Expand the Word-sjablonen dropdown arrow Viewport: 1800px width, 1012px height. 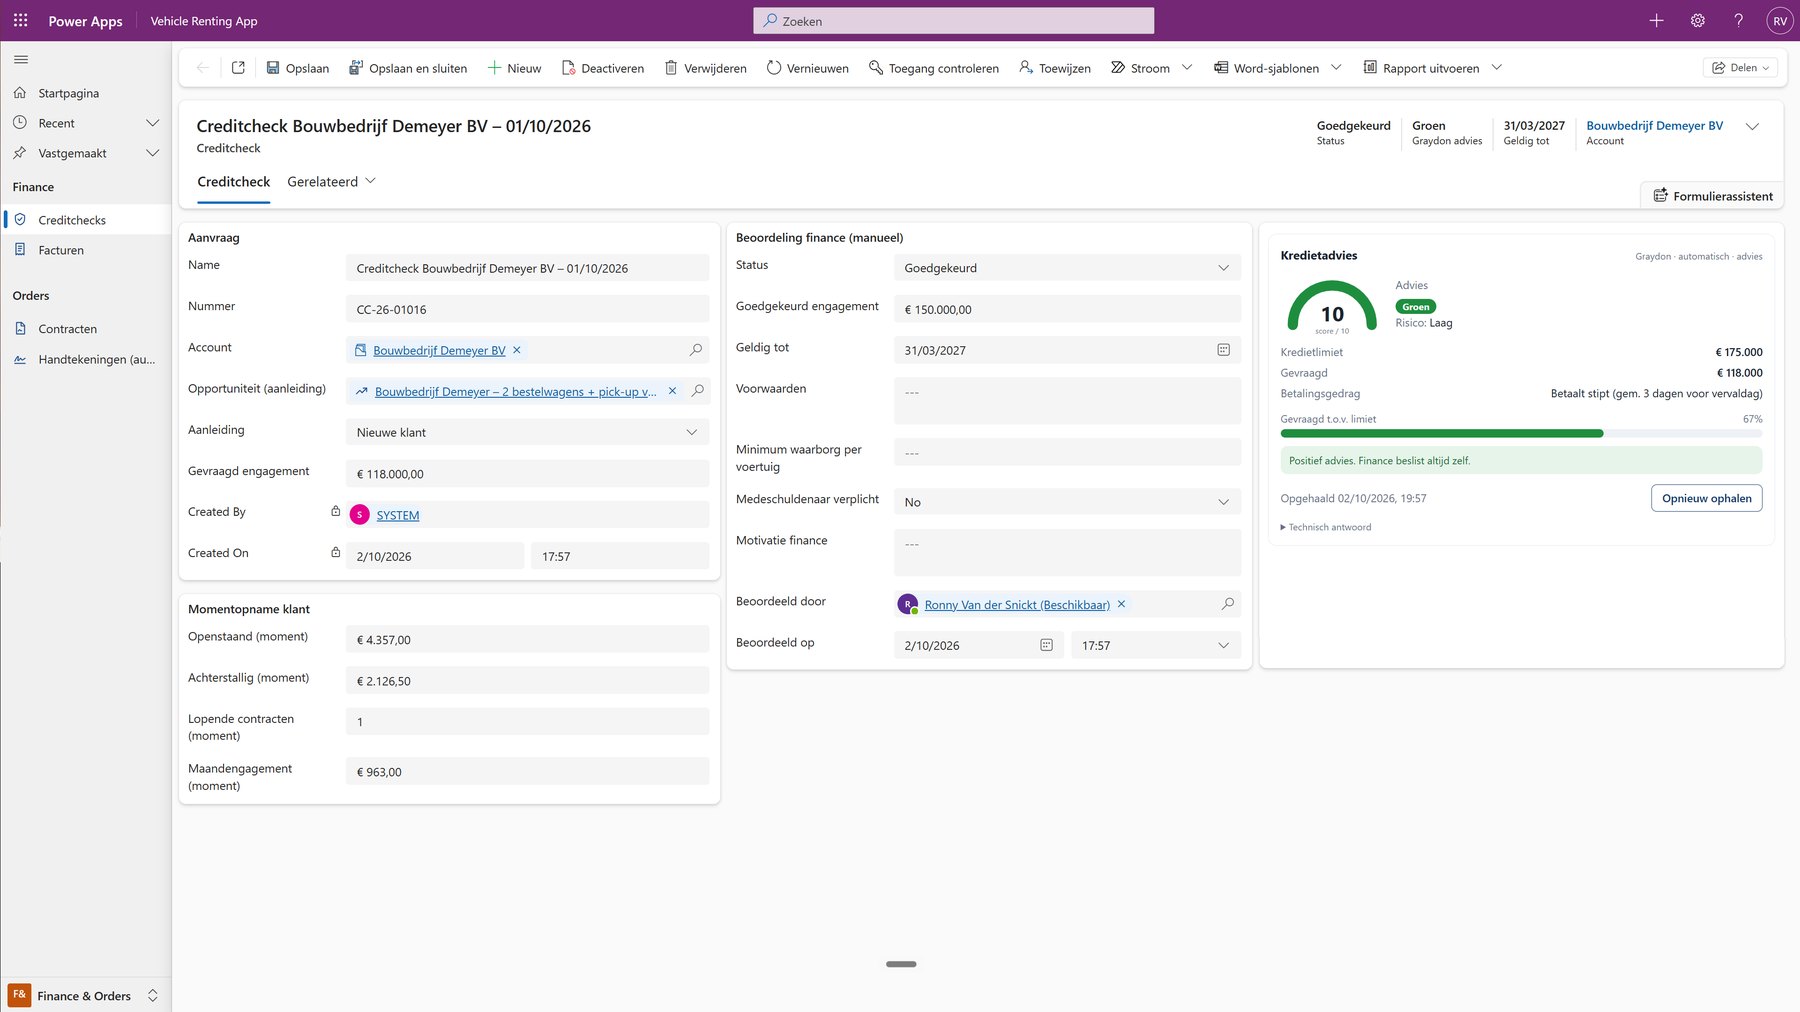point(1337,68)
